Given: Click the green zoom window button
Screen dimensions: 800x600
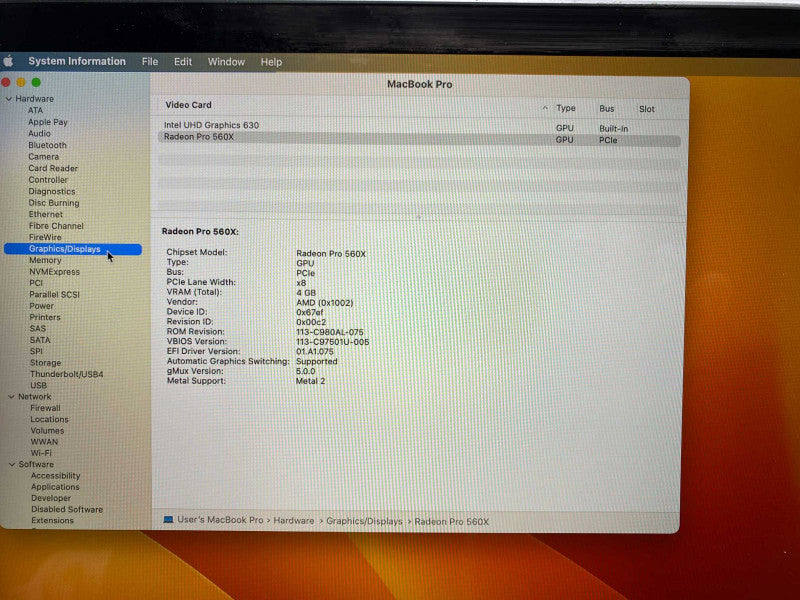Looking at the screenshot, I should click(36, 82).
